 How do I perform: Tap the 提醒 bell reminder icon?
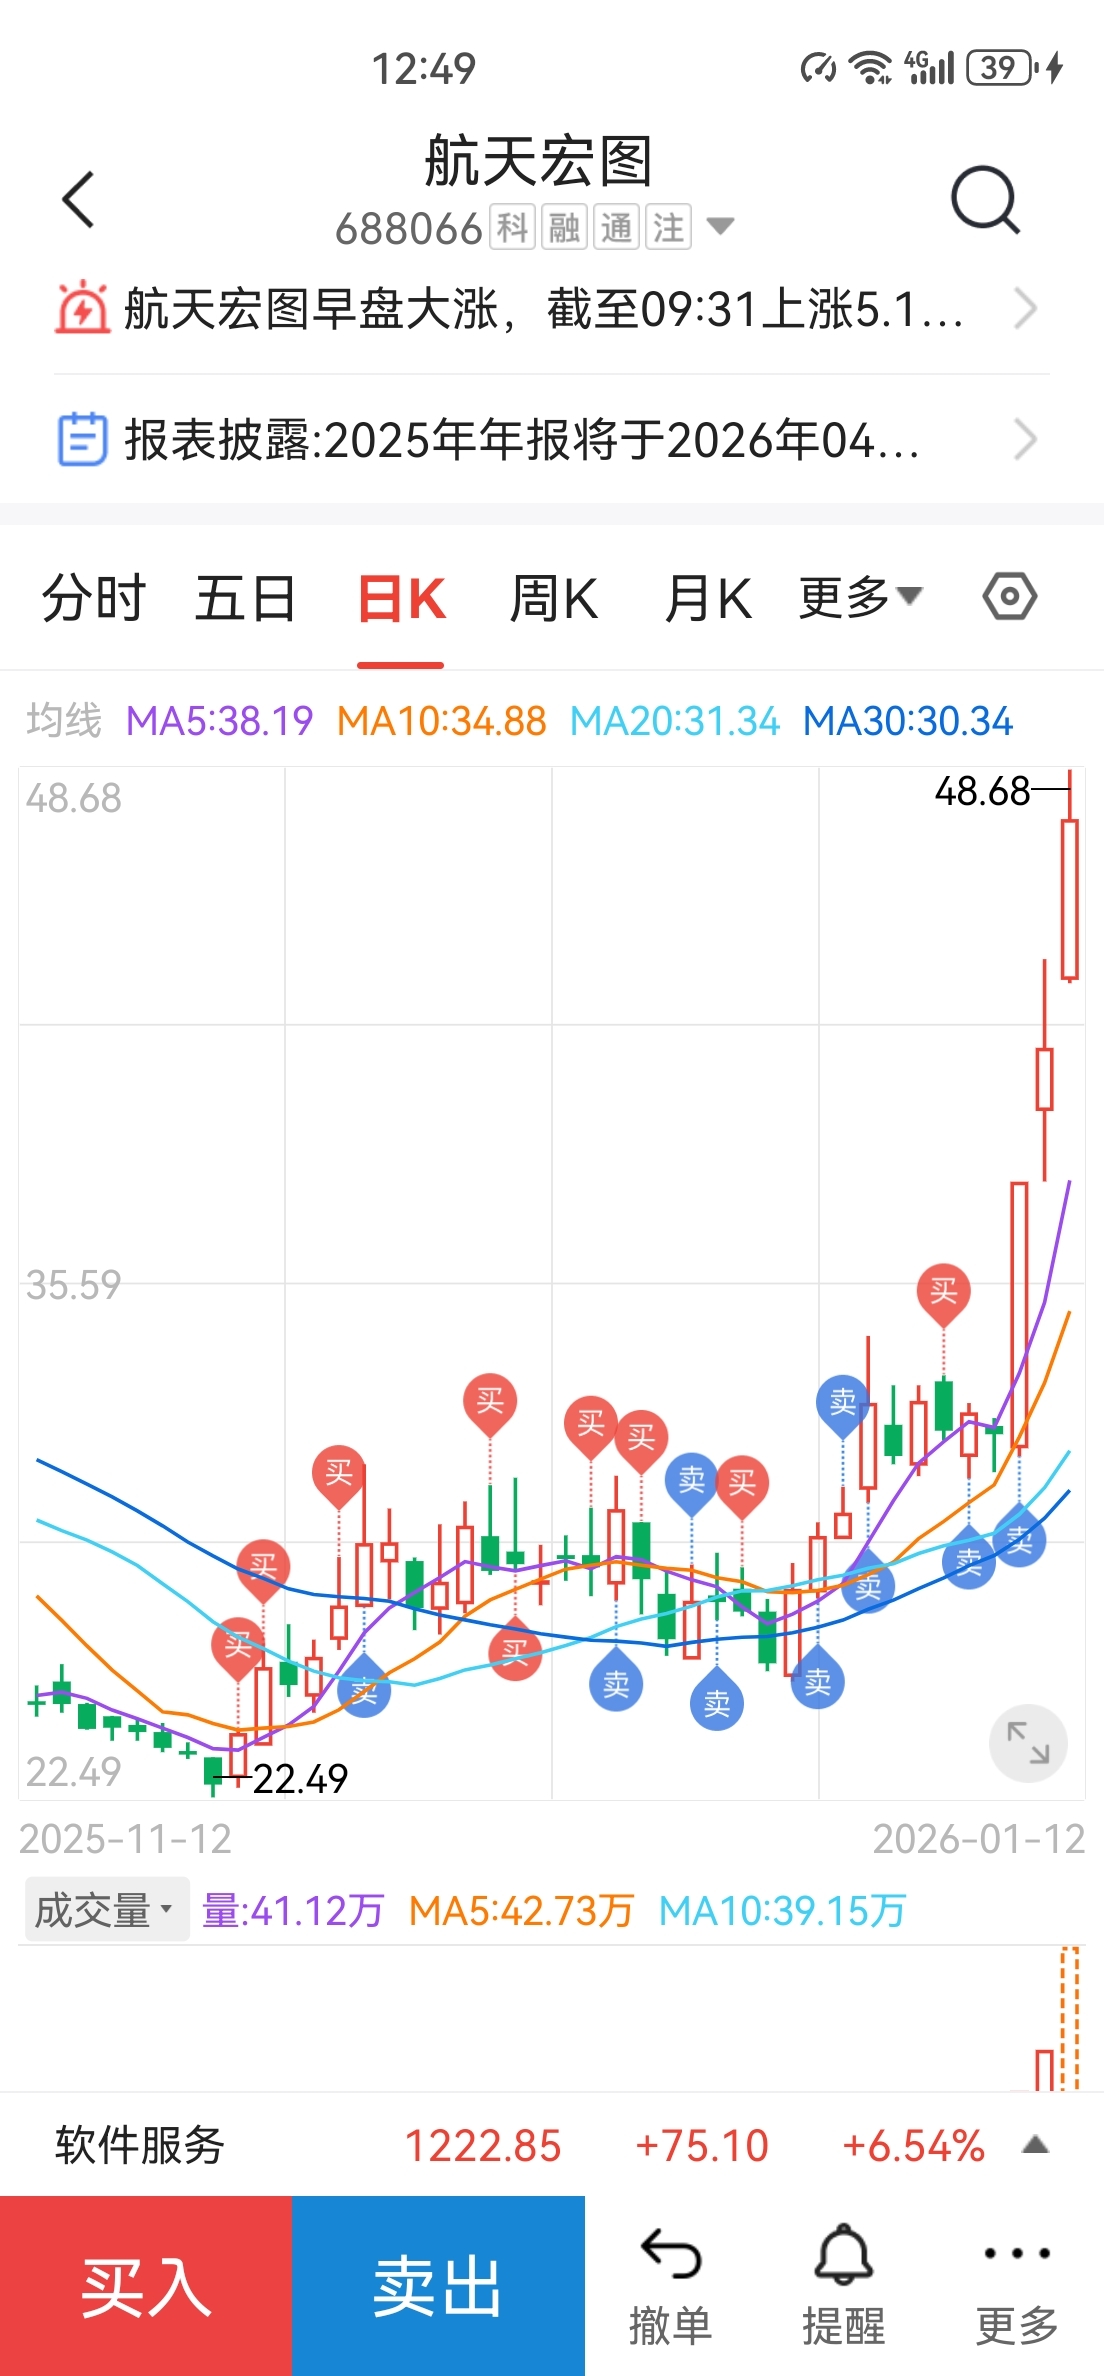tap(844, 2284)
